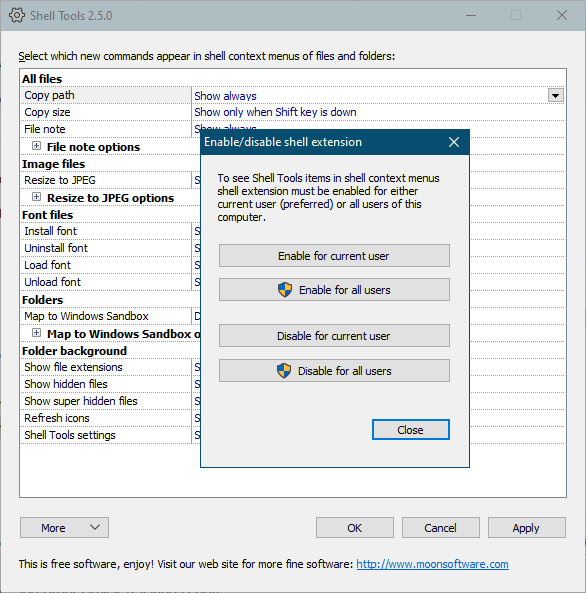Click the Close button in the dialog
The image size is (586, 593).
(411, 430)
